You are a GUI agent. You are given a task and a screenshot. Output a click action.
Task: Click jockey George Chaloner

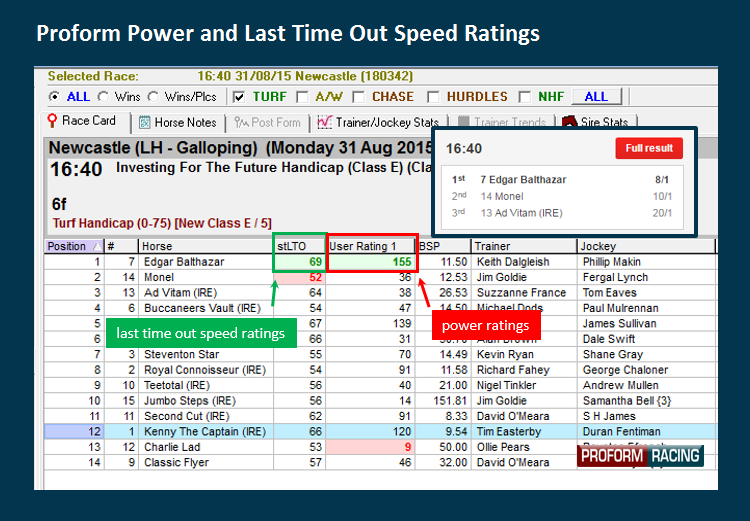pos(625,370)
